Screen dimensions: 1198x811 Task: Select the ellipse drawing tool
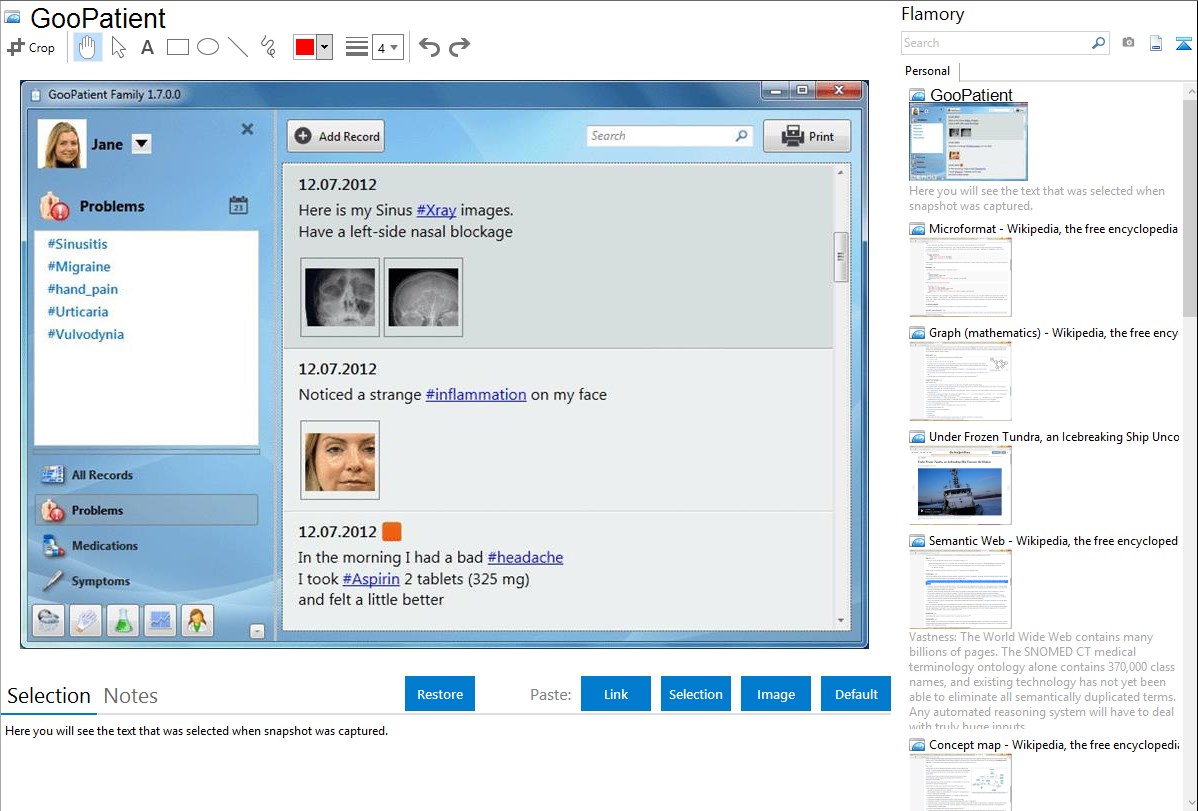pos(208,47)
